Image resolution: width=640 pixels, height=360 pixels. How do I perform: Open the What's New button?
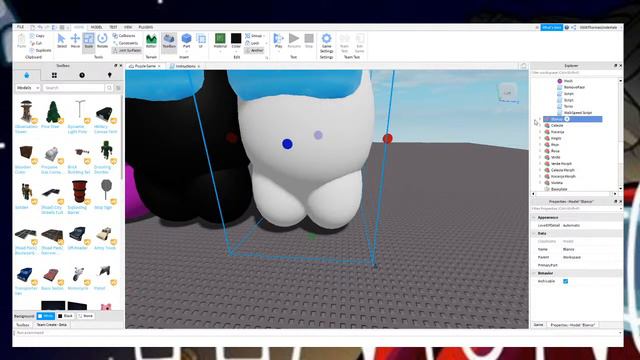click(551, 27)
